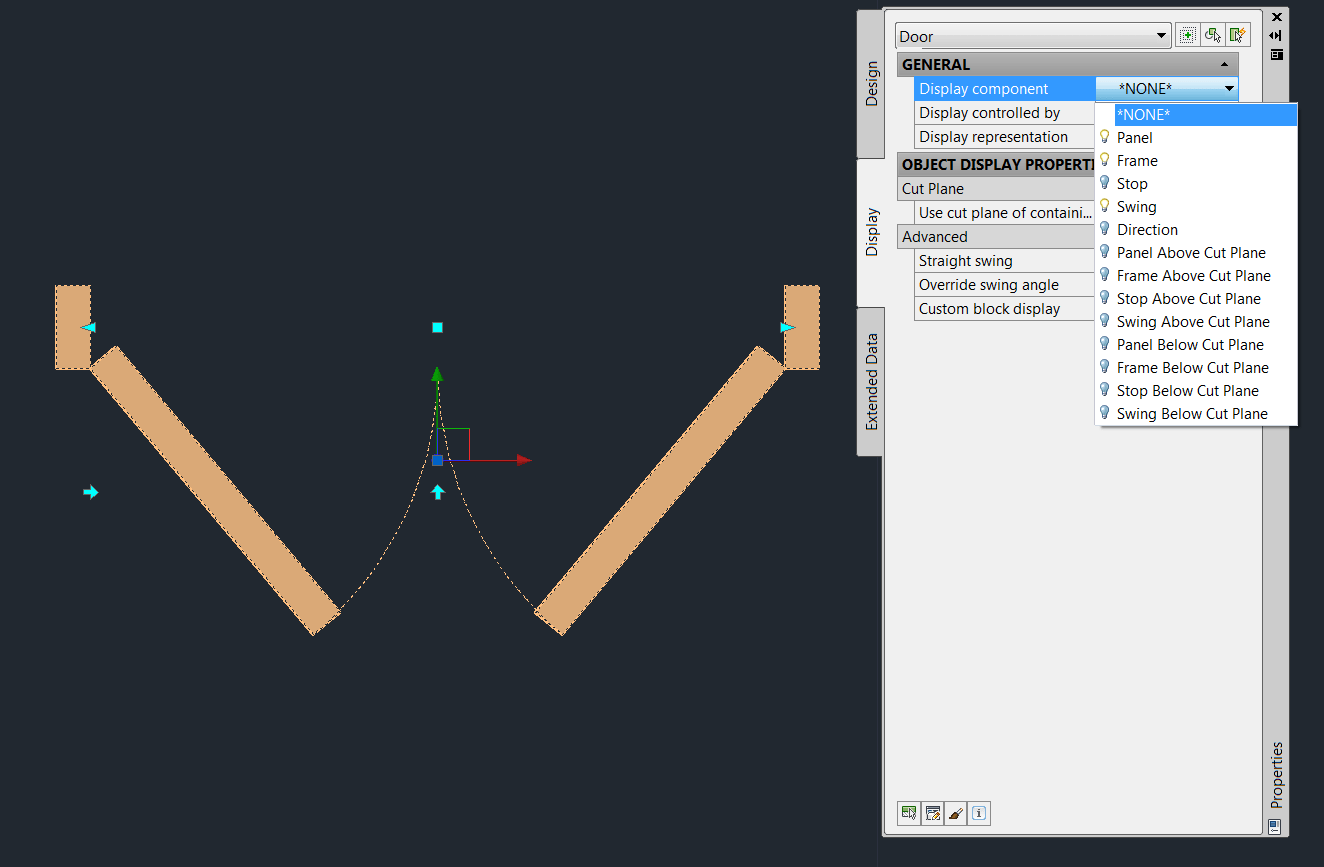The height and width of the screenshot is (867, 1324).
Task: Click the cyan square grip above door
Action: point(437,327)
